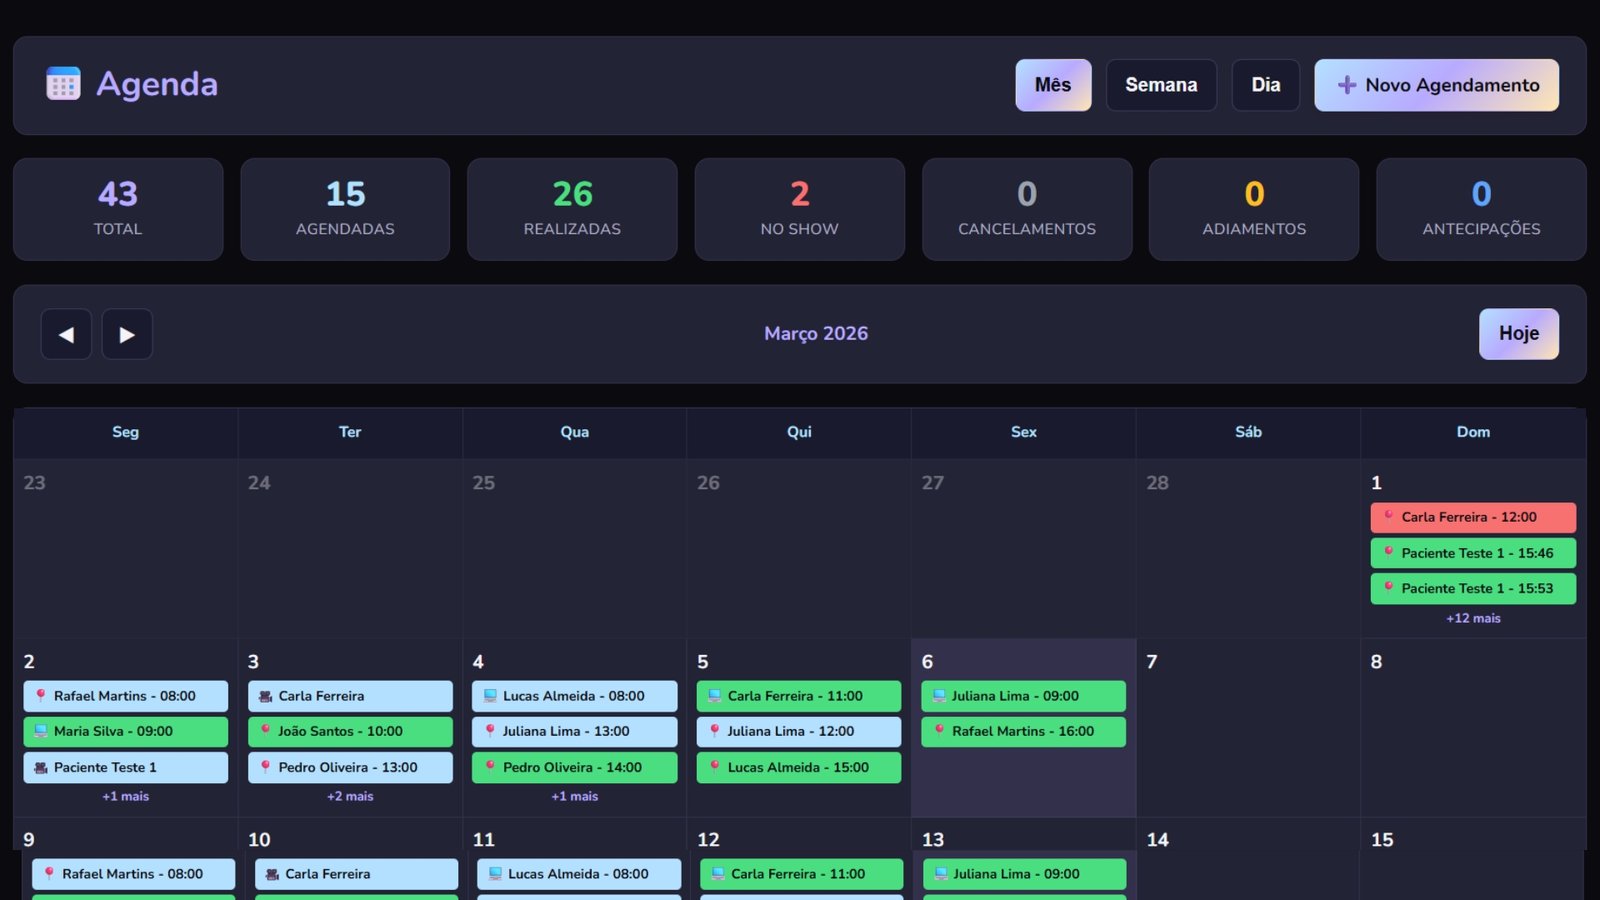Jump to today with Hoje button
Image resolution: width=1600 pixels, height=900 pixels.
coord(1518,334)
